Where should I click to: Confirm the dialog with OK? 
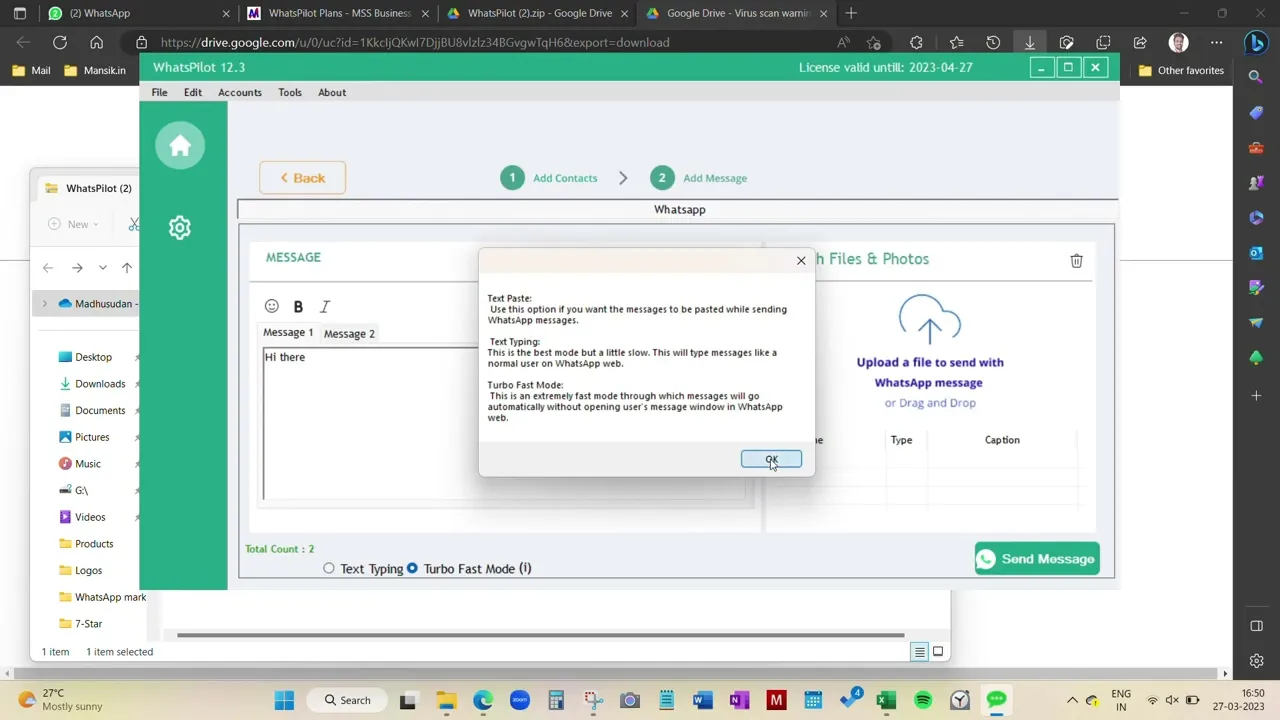(771, 459)
